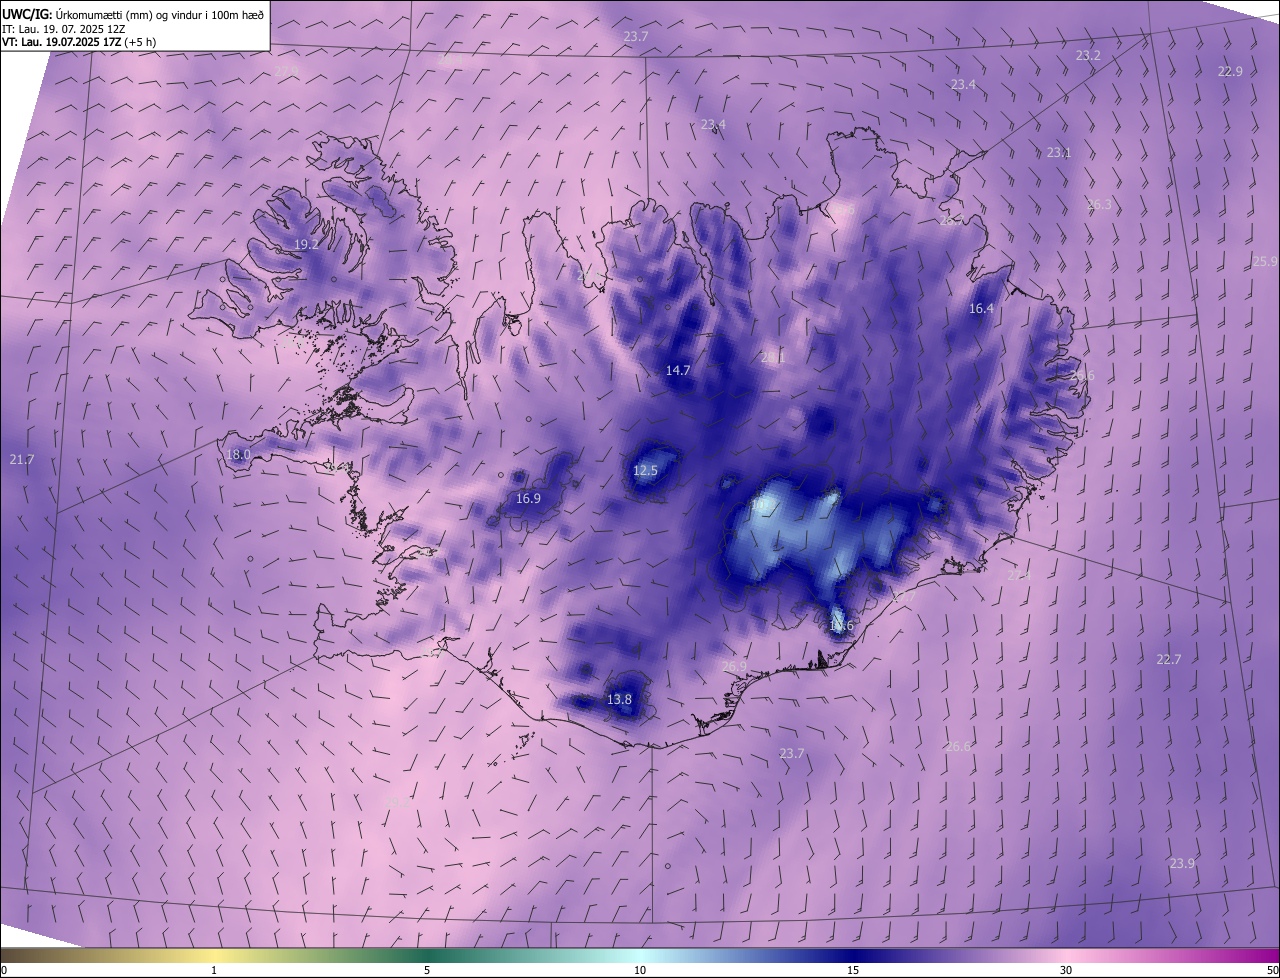Viewport: 1280px width, 978px height.
Task: Click the colorbar tick label 1
Action: [214, 970]
